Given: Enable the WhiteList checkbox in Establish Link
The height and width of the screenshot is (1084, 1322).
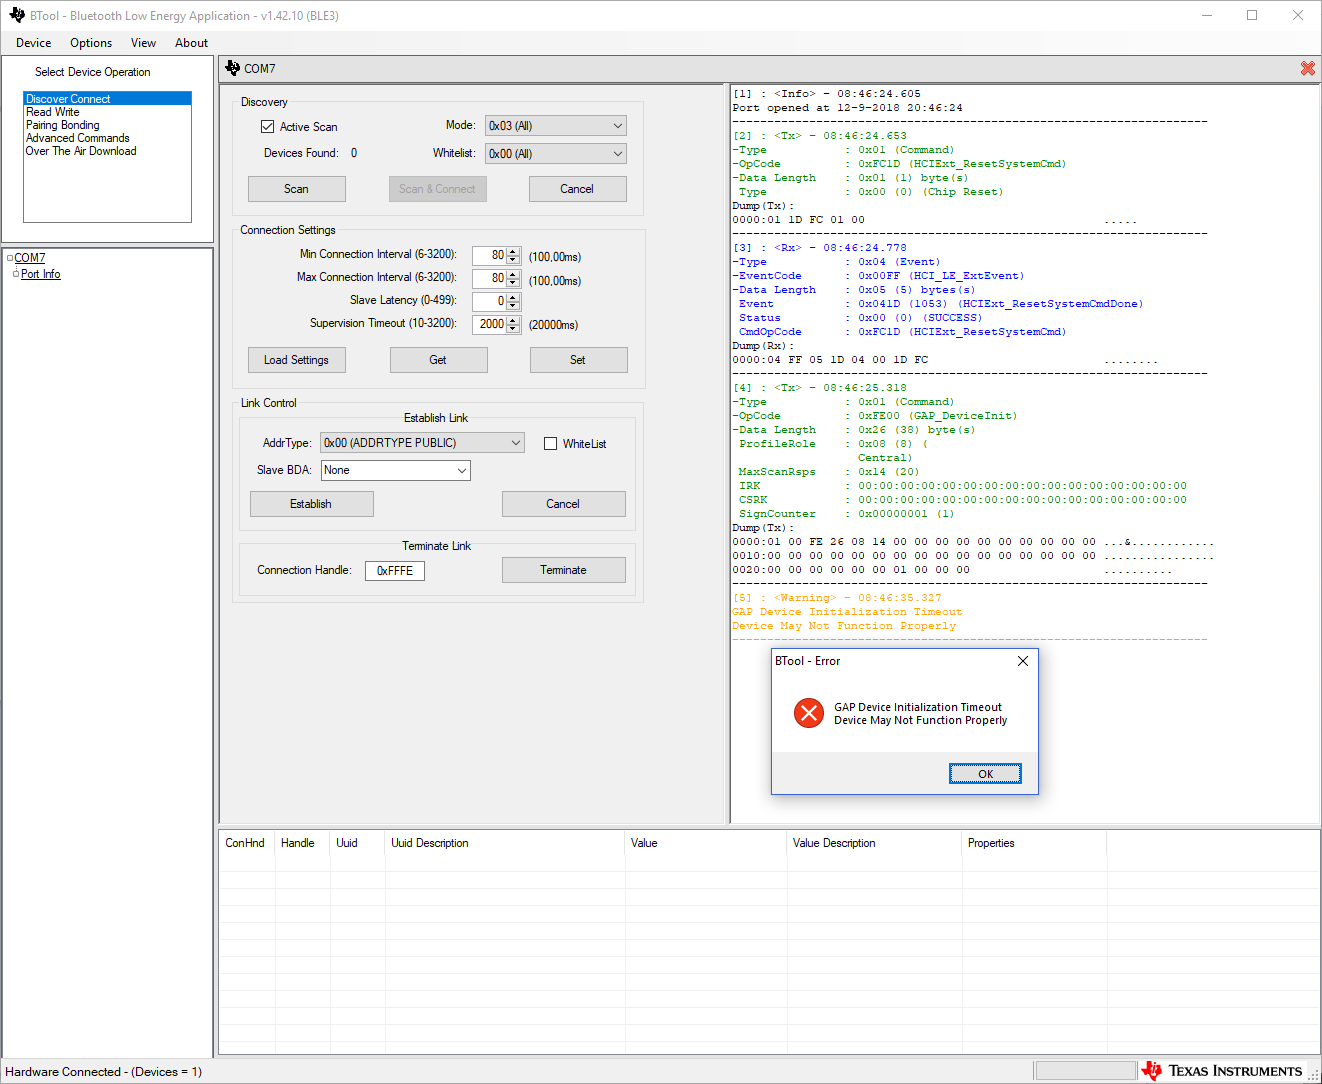Looking at the screenshot, I should (x=549, y=443).
